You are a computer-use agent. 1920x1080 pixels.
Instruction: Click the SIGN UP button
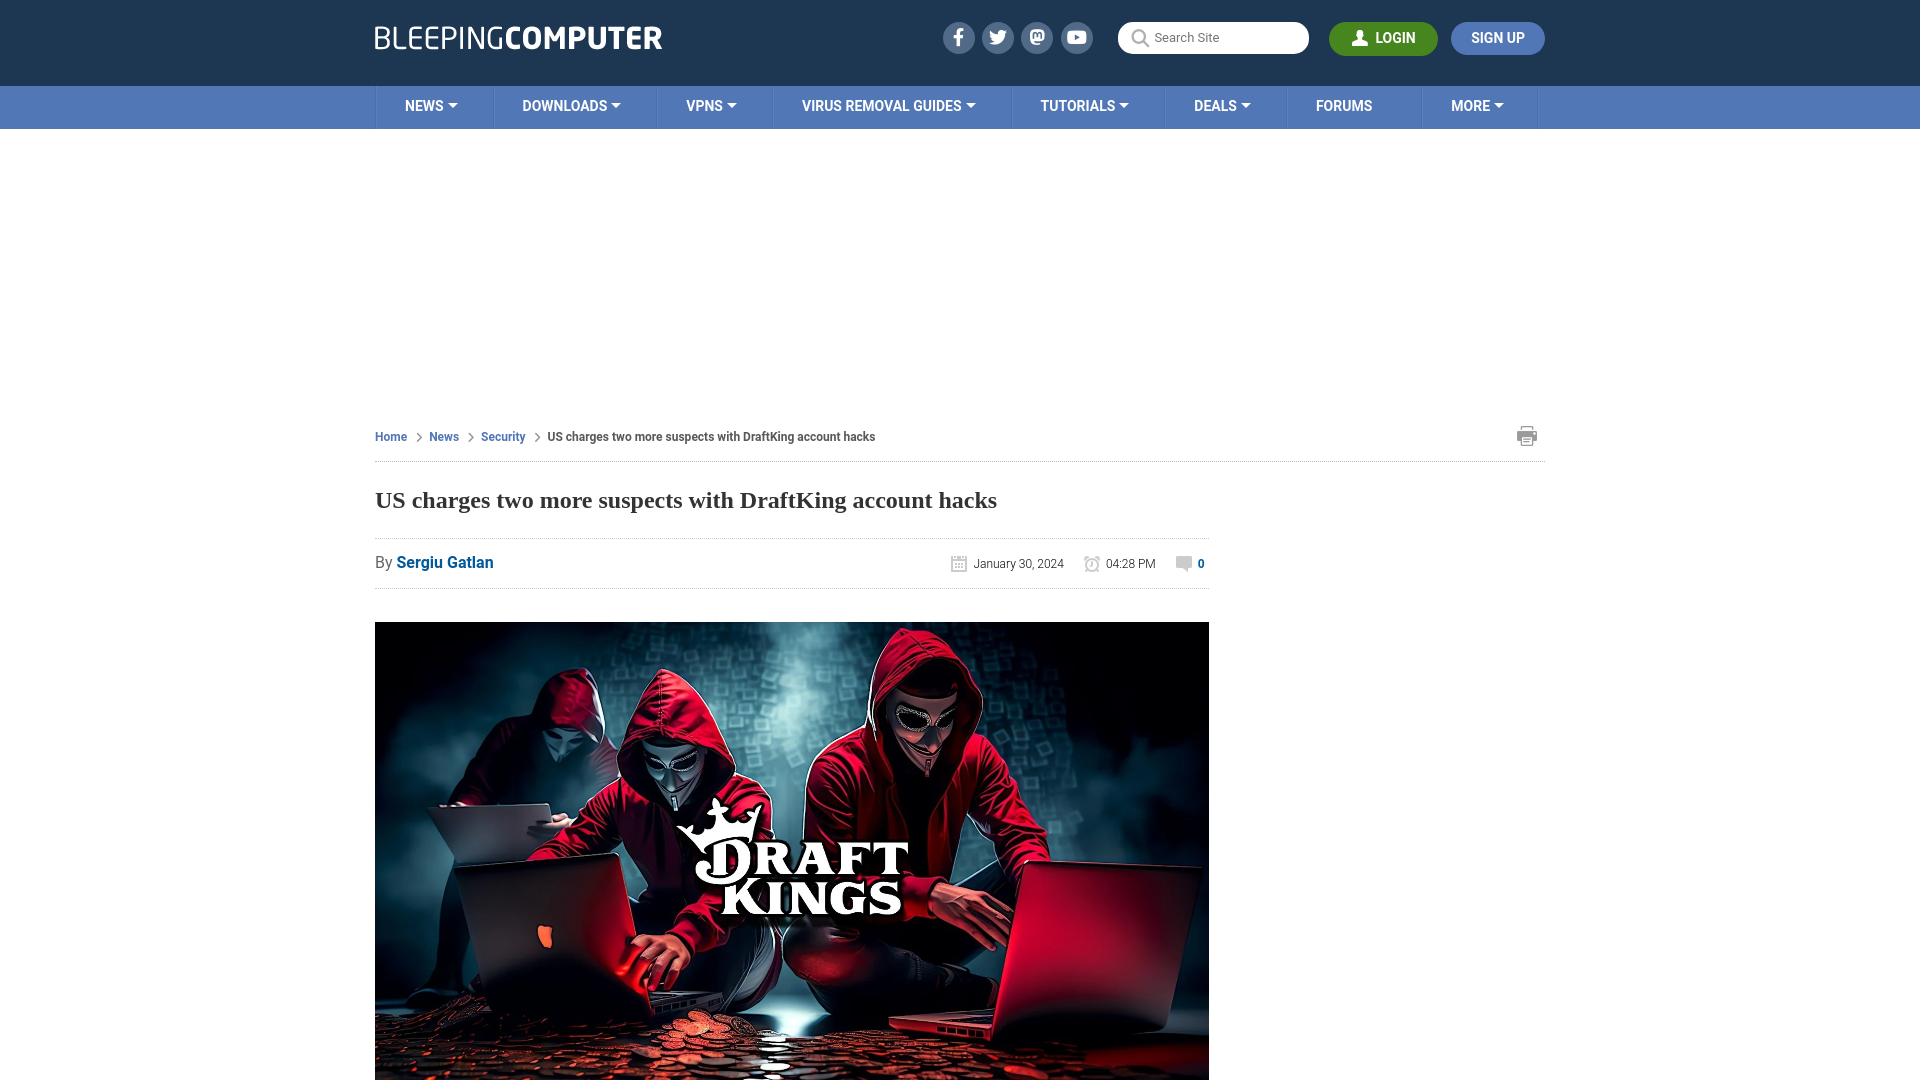coord(1497,38)
